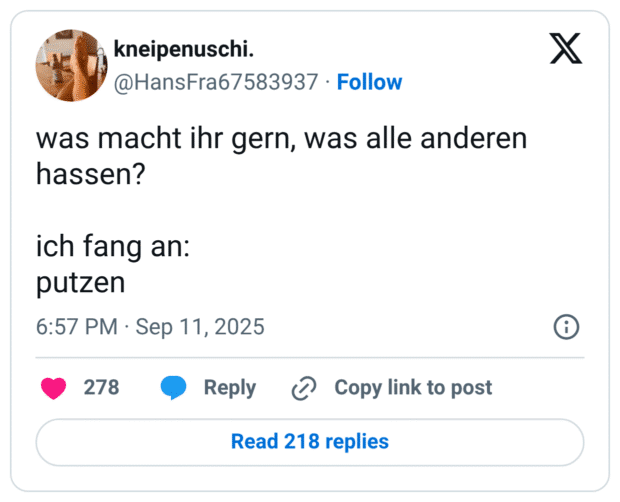Open the 6:57 PM timestamp
620x502 pixels.
coord(77,327)
